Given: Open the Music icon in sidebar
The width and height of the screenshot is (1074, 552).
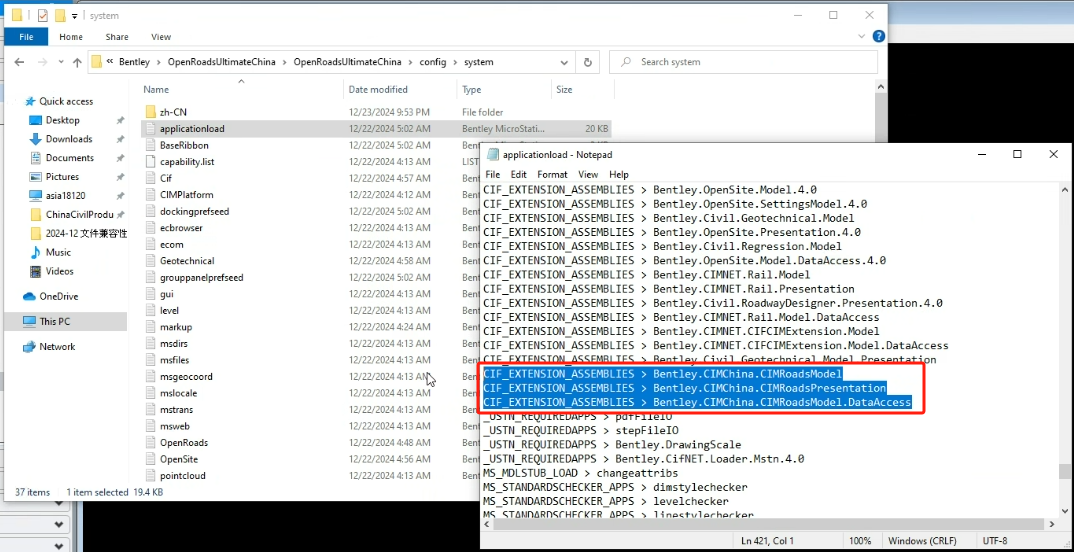Looking at the screenshot, I should point(36,252).
